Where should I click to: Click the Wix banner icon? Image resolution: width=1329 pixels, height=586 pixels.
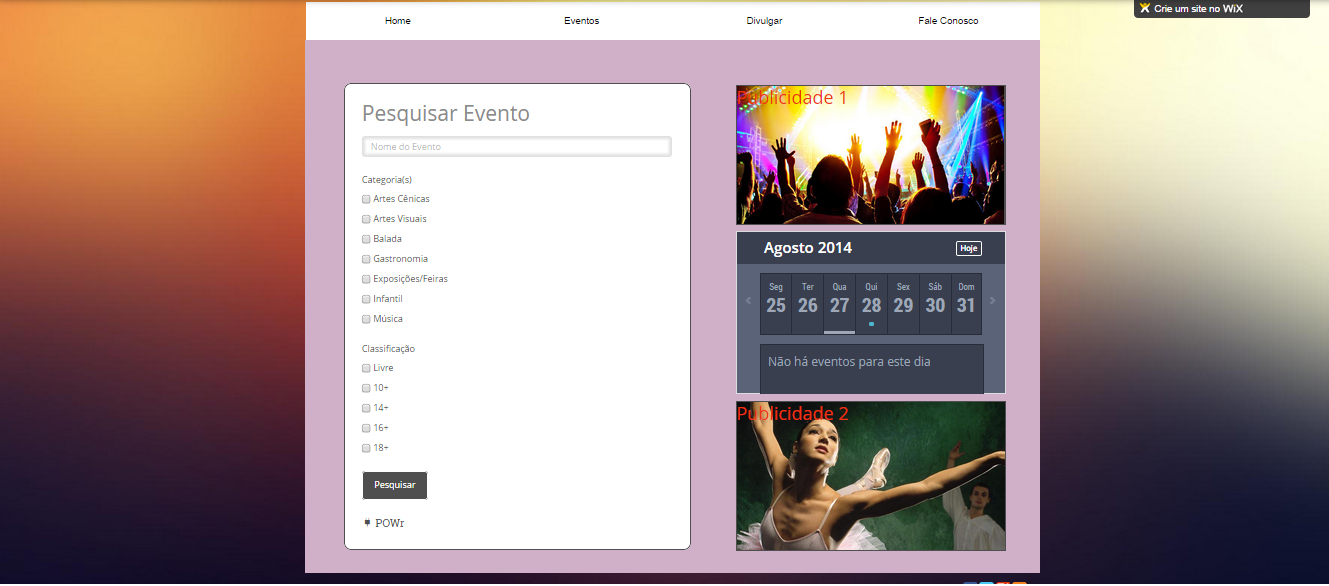[1145, 8]
